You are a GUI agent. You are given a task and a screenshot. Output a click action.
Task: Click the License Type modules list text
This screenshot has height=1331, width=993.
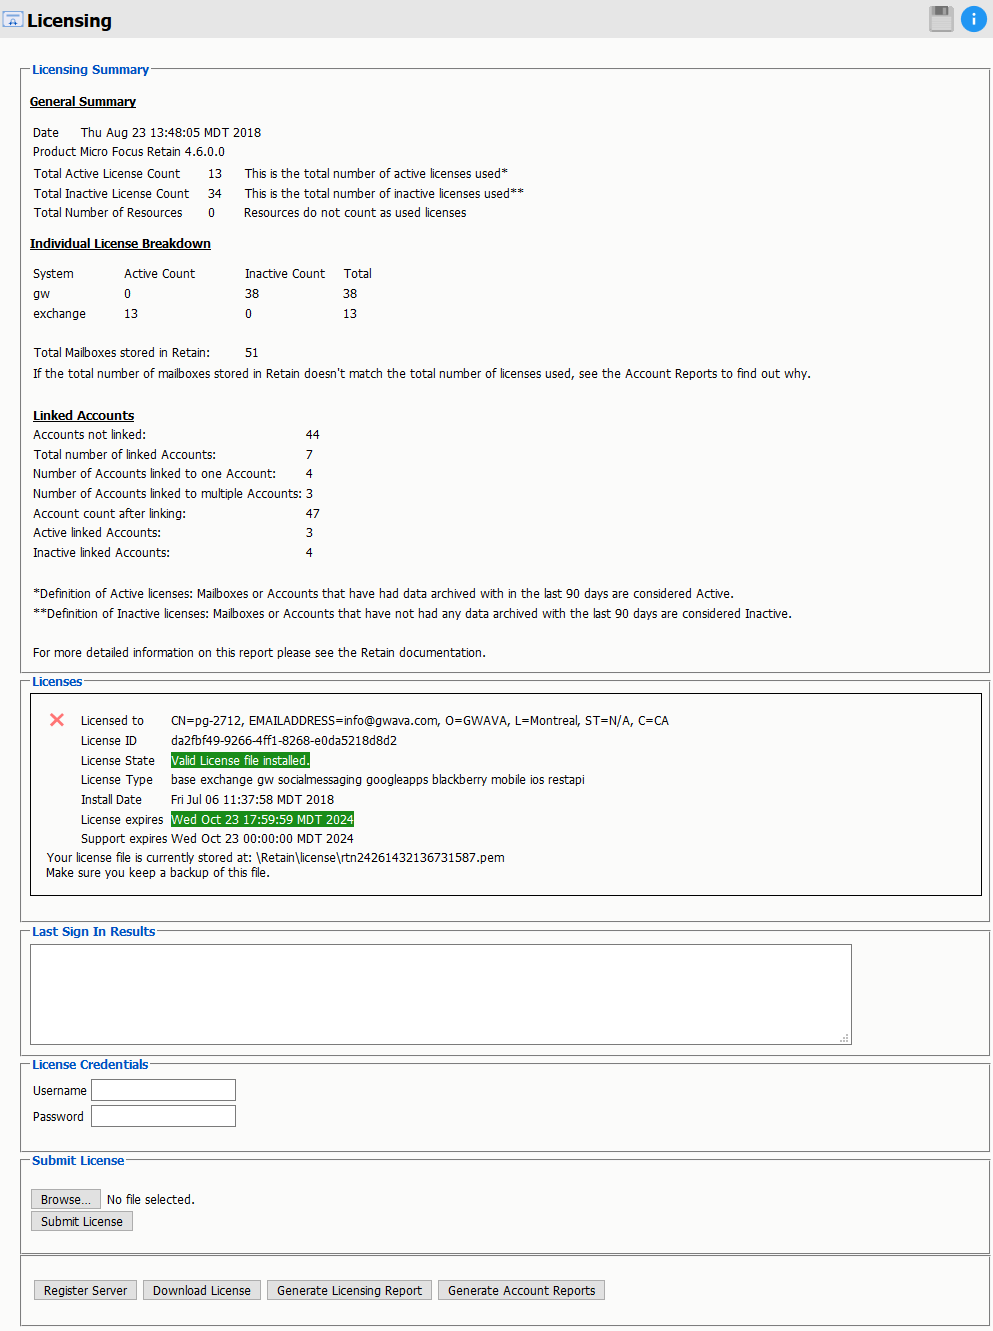pyautogui.click(x=378, y=780)
